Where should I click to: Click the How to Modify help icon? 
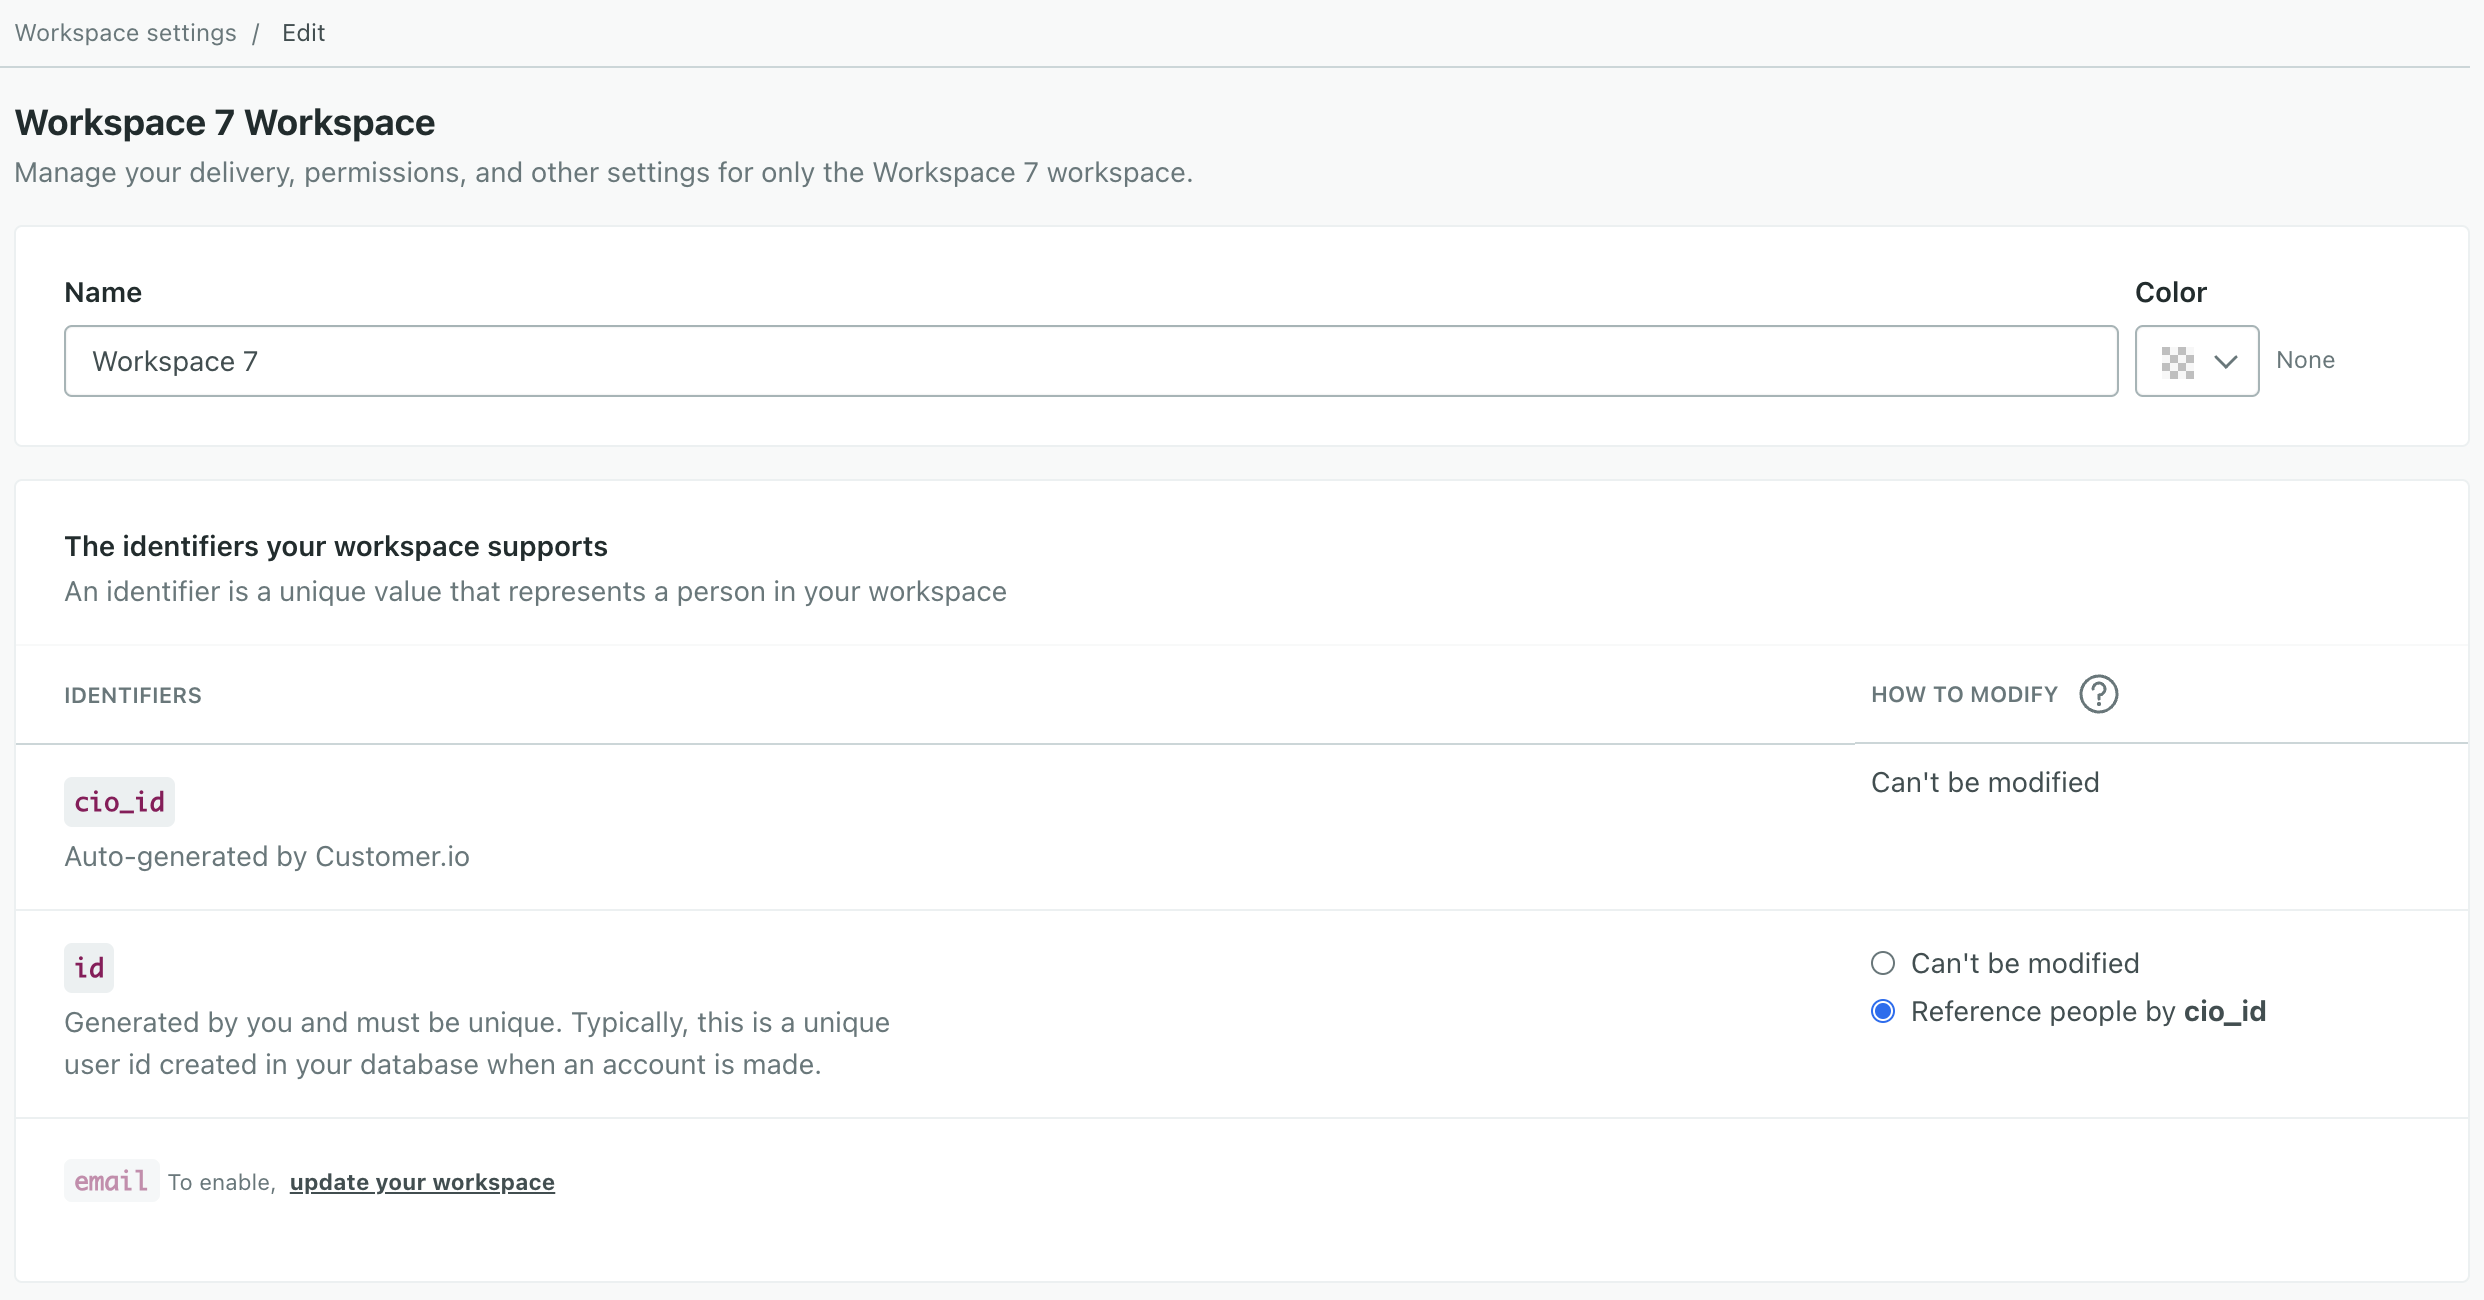point(2098,694)
